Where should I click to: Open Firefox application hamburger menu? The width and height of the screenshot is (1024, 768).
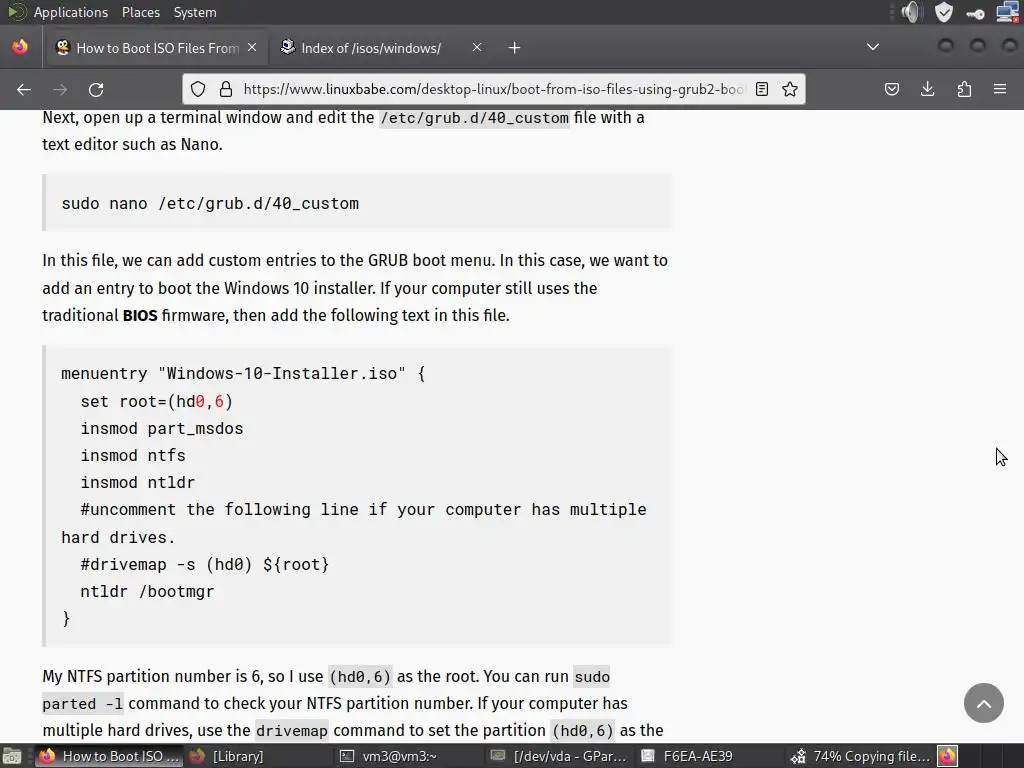[x=1000, y=89]
